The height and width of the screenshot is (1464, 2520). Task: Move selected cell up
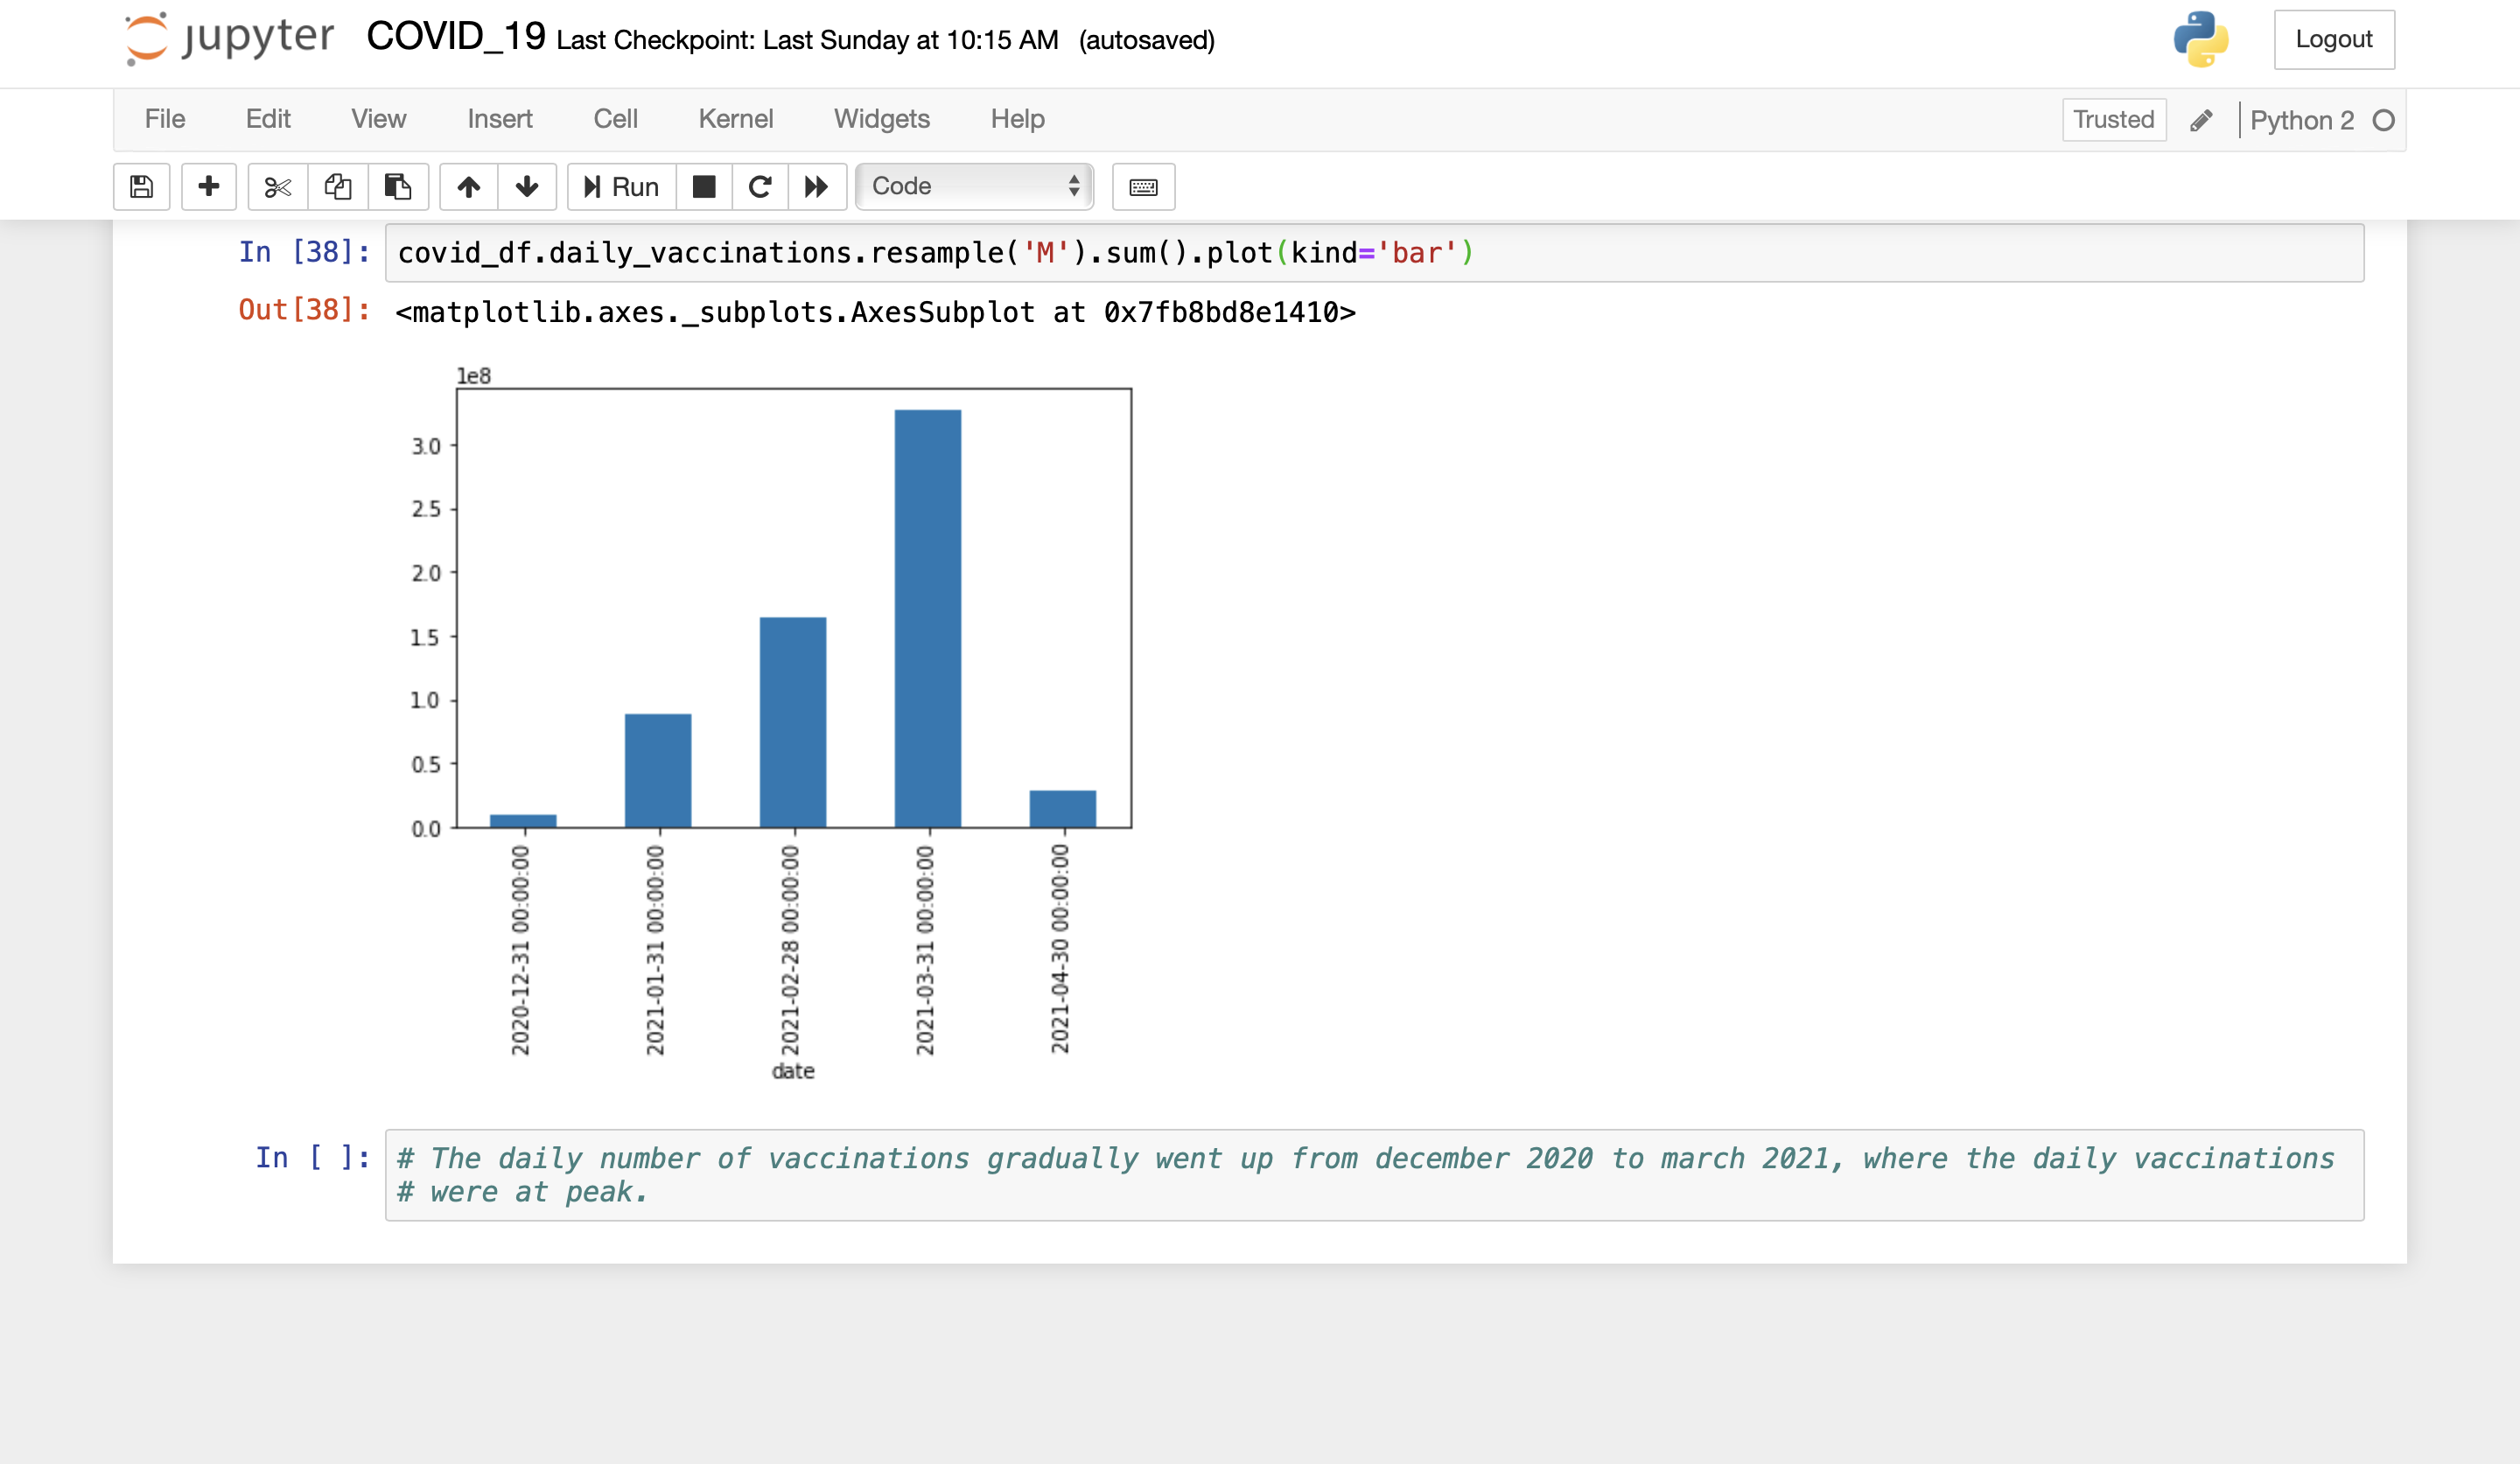click(469, 187)
